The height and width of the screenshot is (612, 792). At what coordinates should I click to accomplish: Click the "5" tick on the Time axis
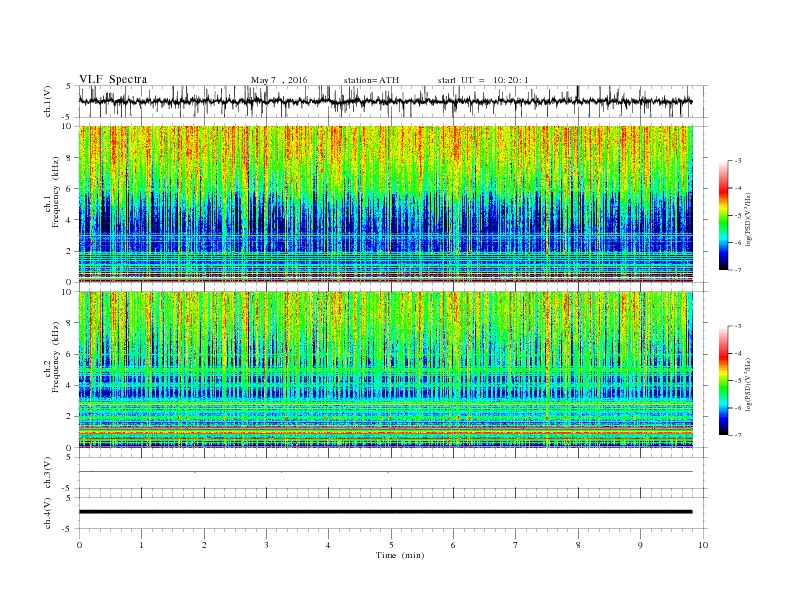[x=391, y=545]
